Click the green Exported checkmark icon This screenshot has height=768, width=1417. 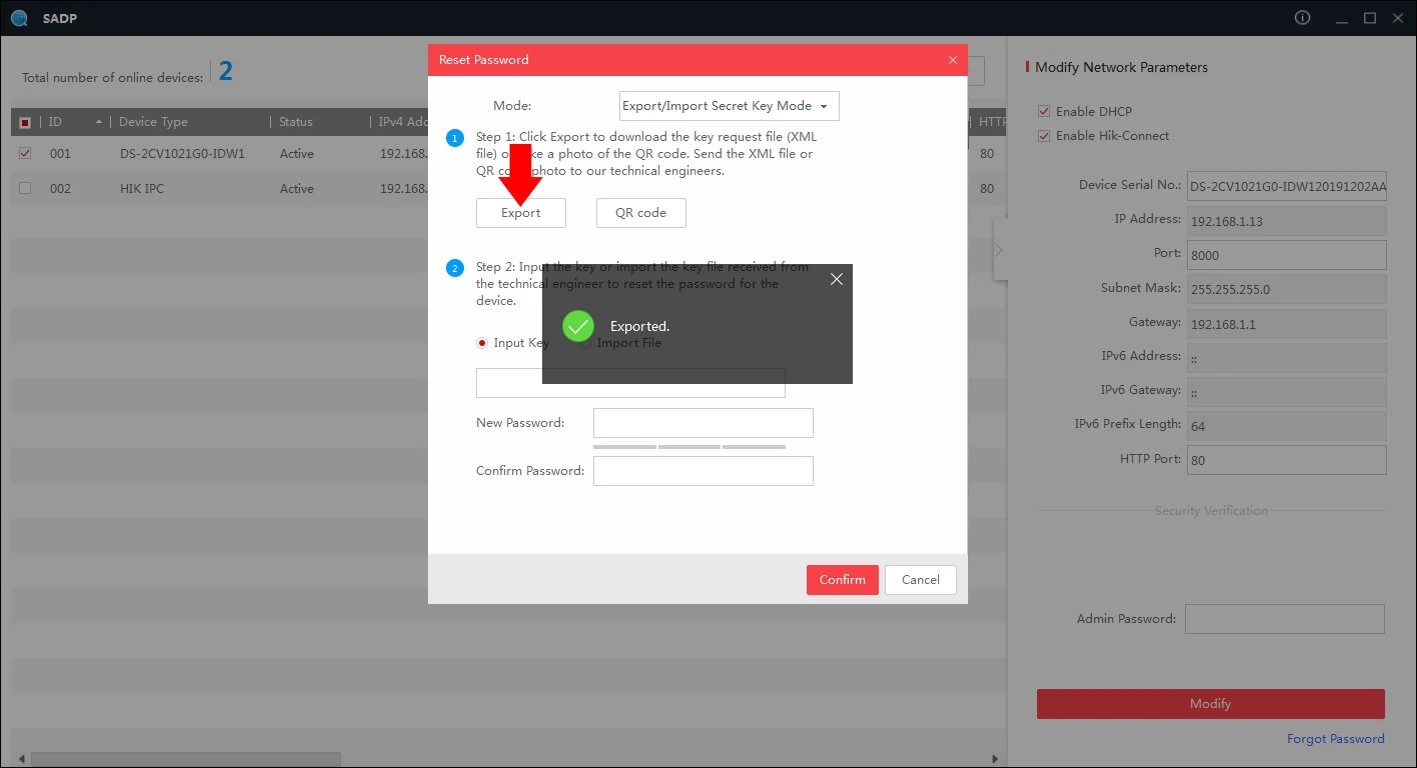pos(578,326)
